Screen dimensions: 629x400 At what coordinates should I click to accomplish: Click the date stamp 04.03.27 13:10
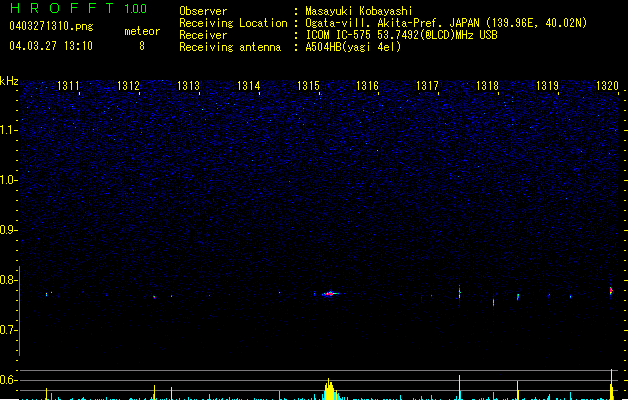point(51,46)
